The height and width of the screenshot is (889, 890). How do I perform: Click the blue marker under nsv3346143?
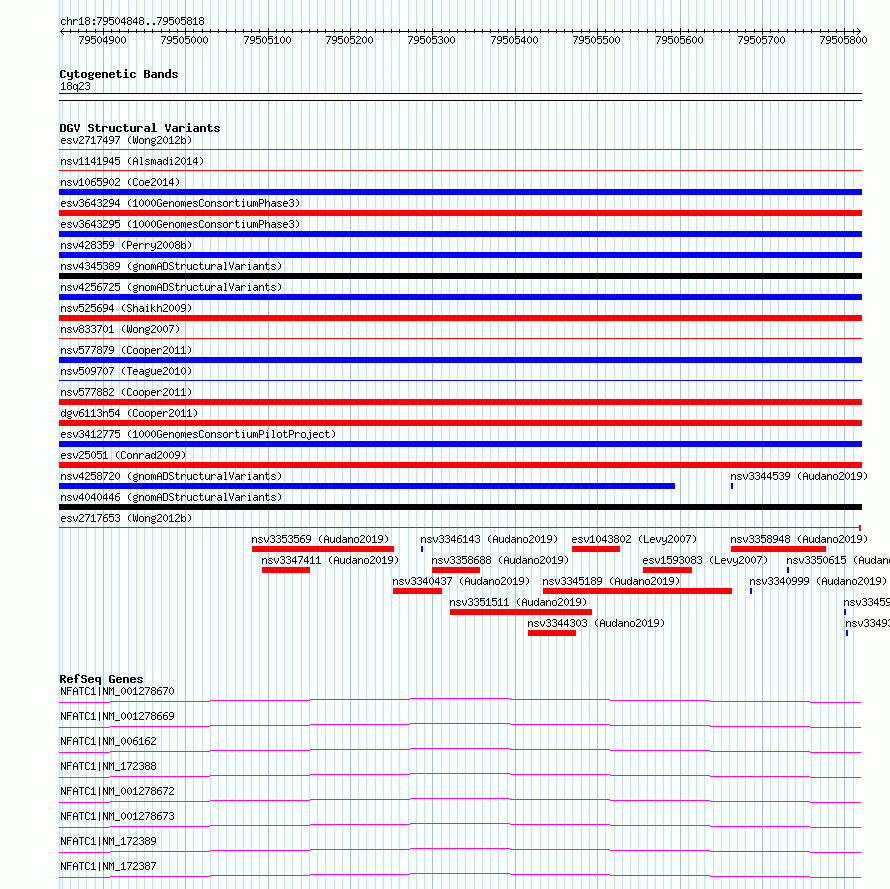coord(422,549)
